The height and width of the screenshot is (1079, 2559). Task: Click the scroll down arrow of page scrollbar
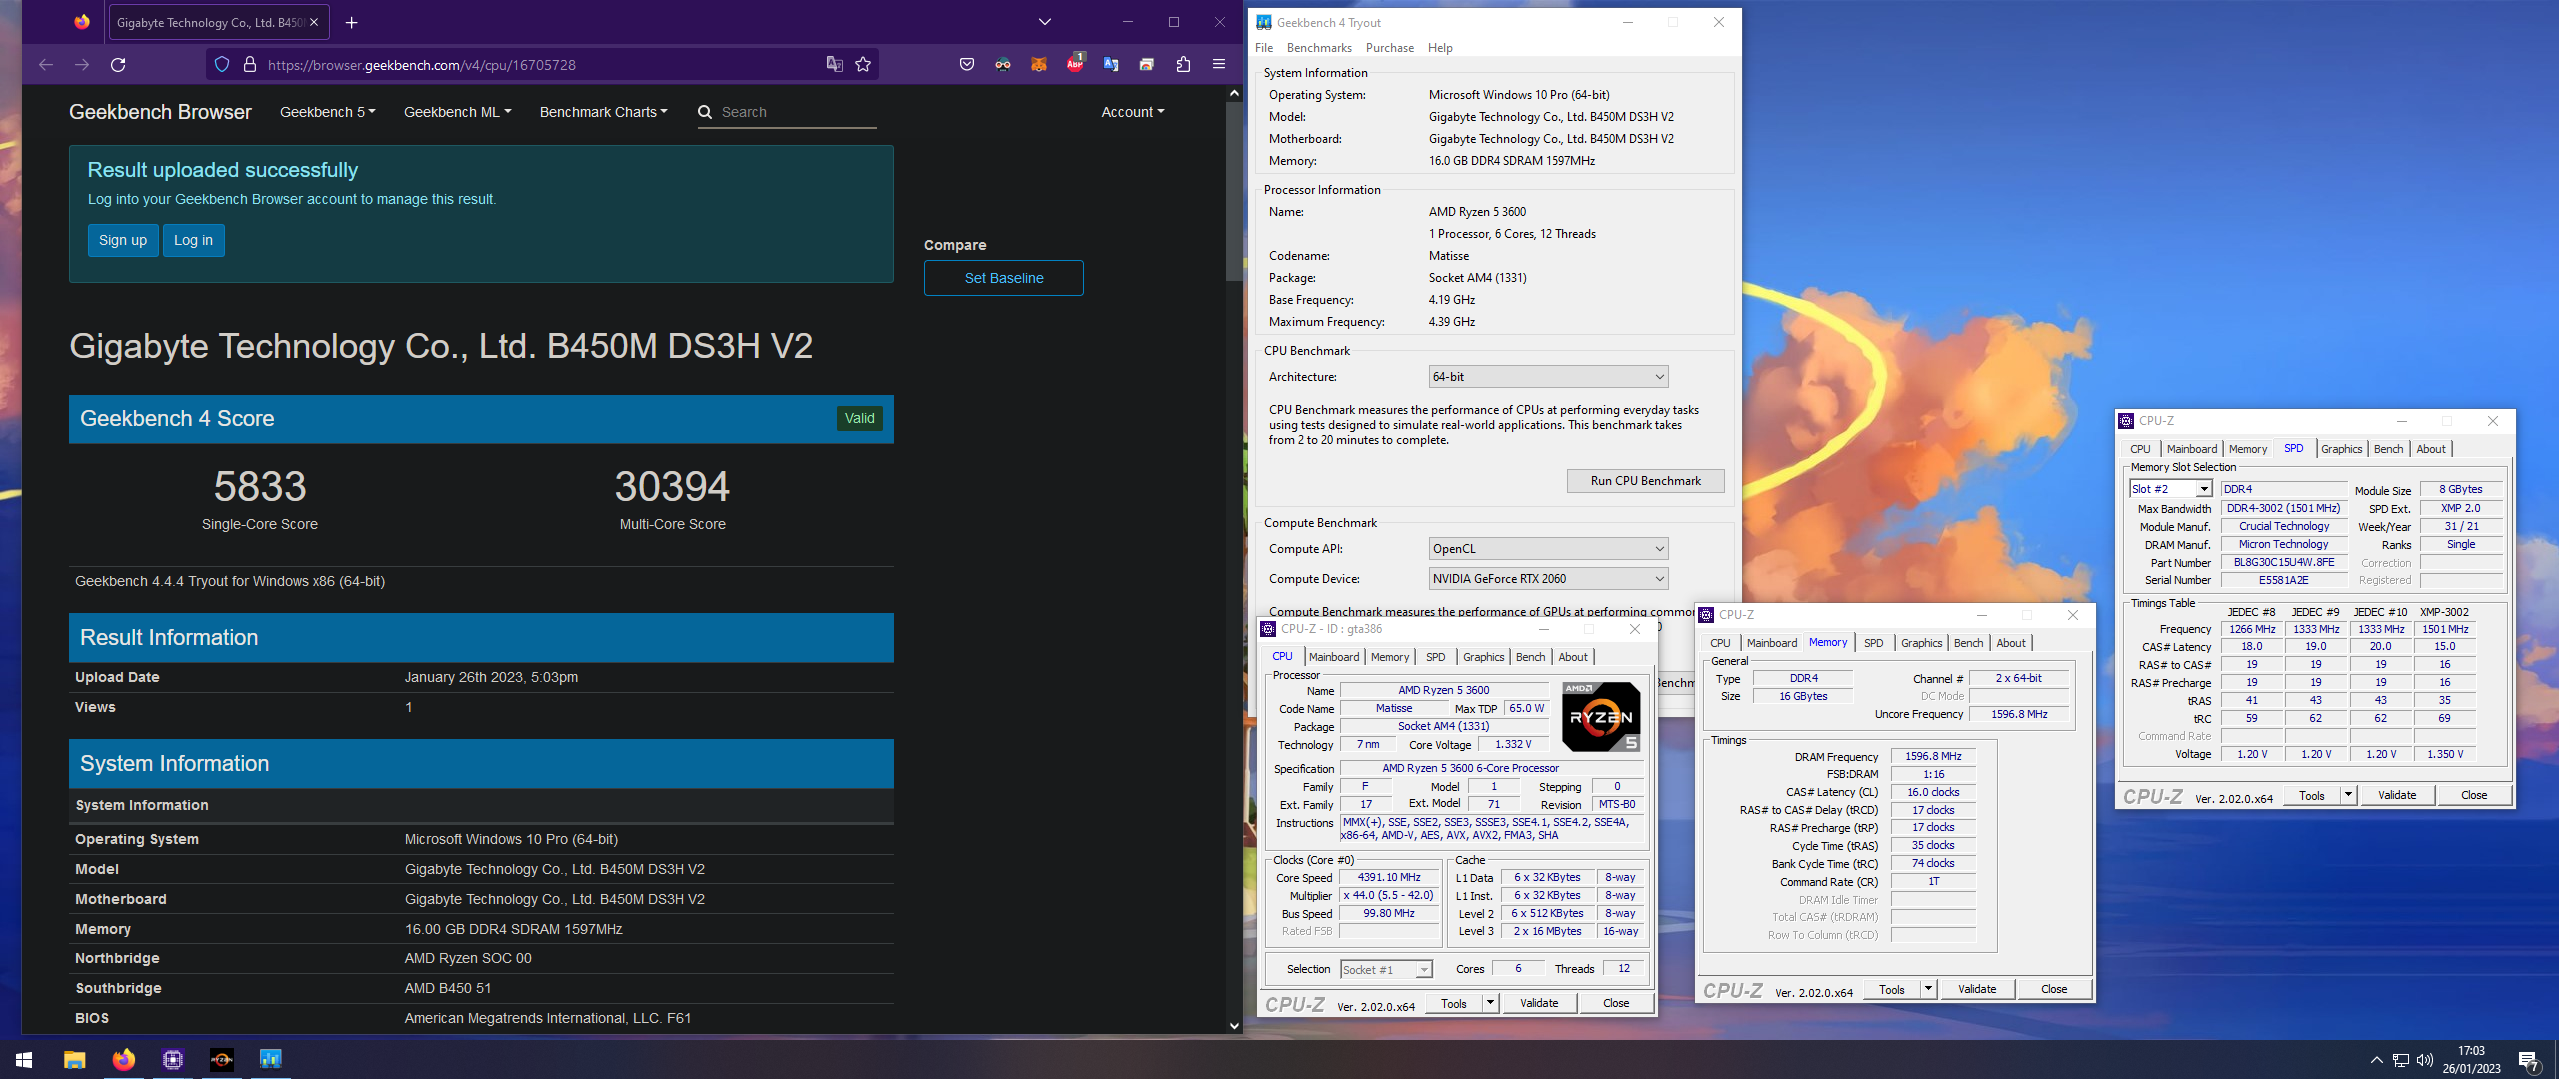click(1234, 1025)
